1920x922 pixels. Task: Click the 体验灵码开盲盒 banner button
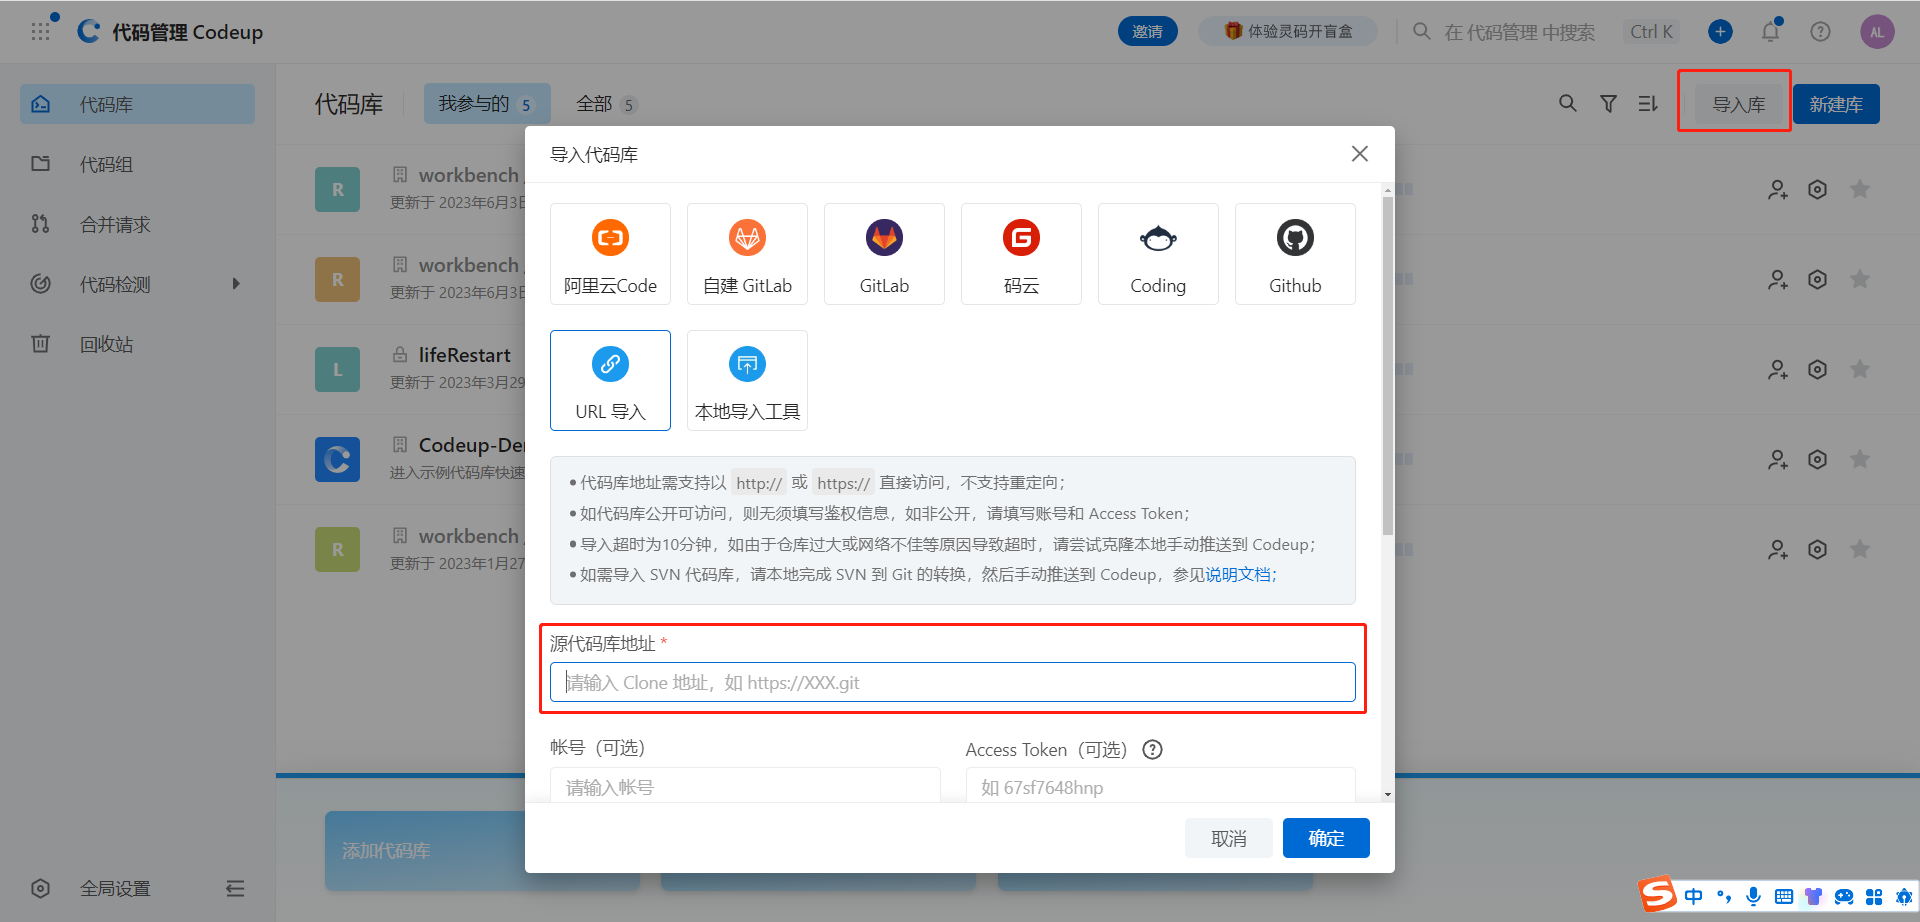(1288, 32)
